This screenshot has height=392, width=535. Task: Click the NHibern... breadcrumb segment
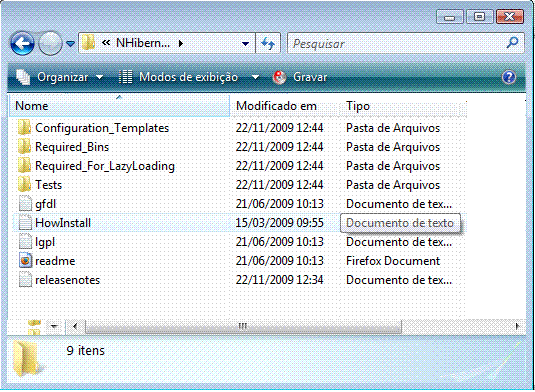point(143,43)
